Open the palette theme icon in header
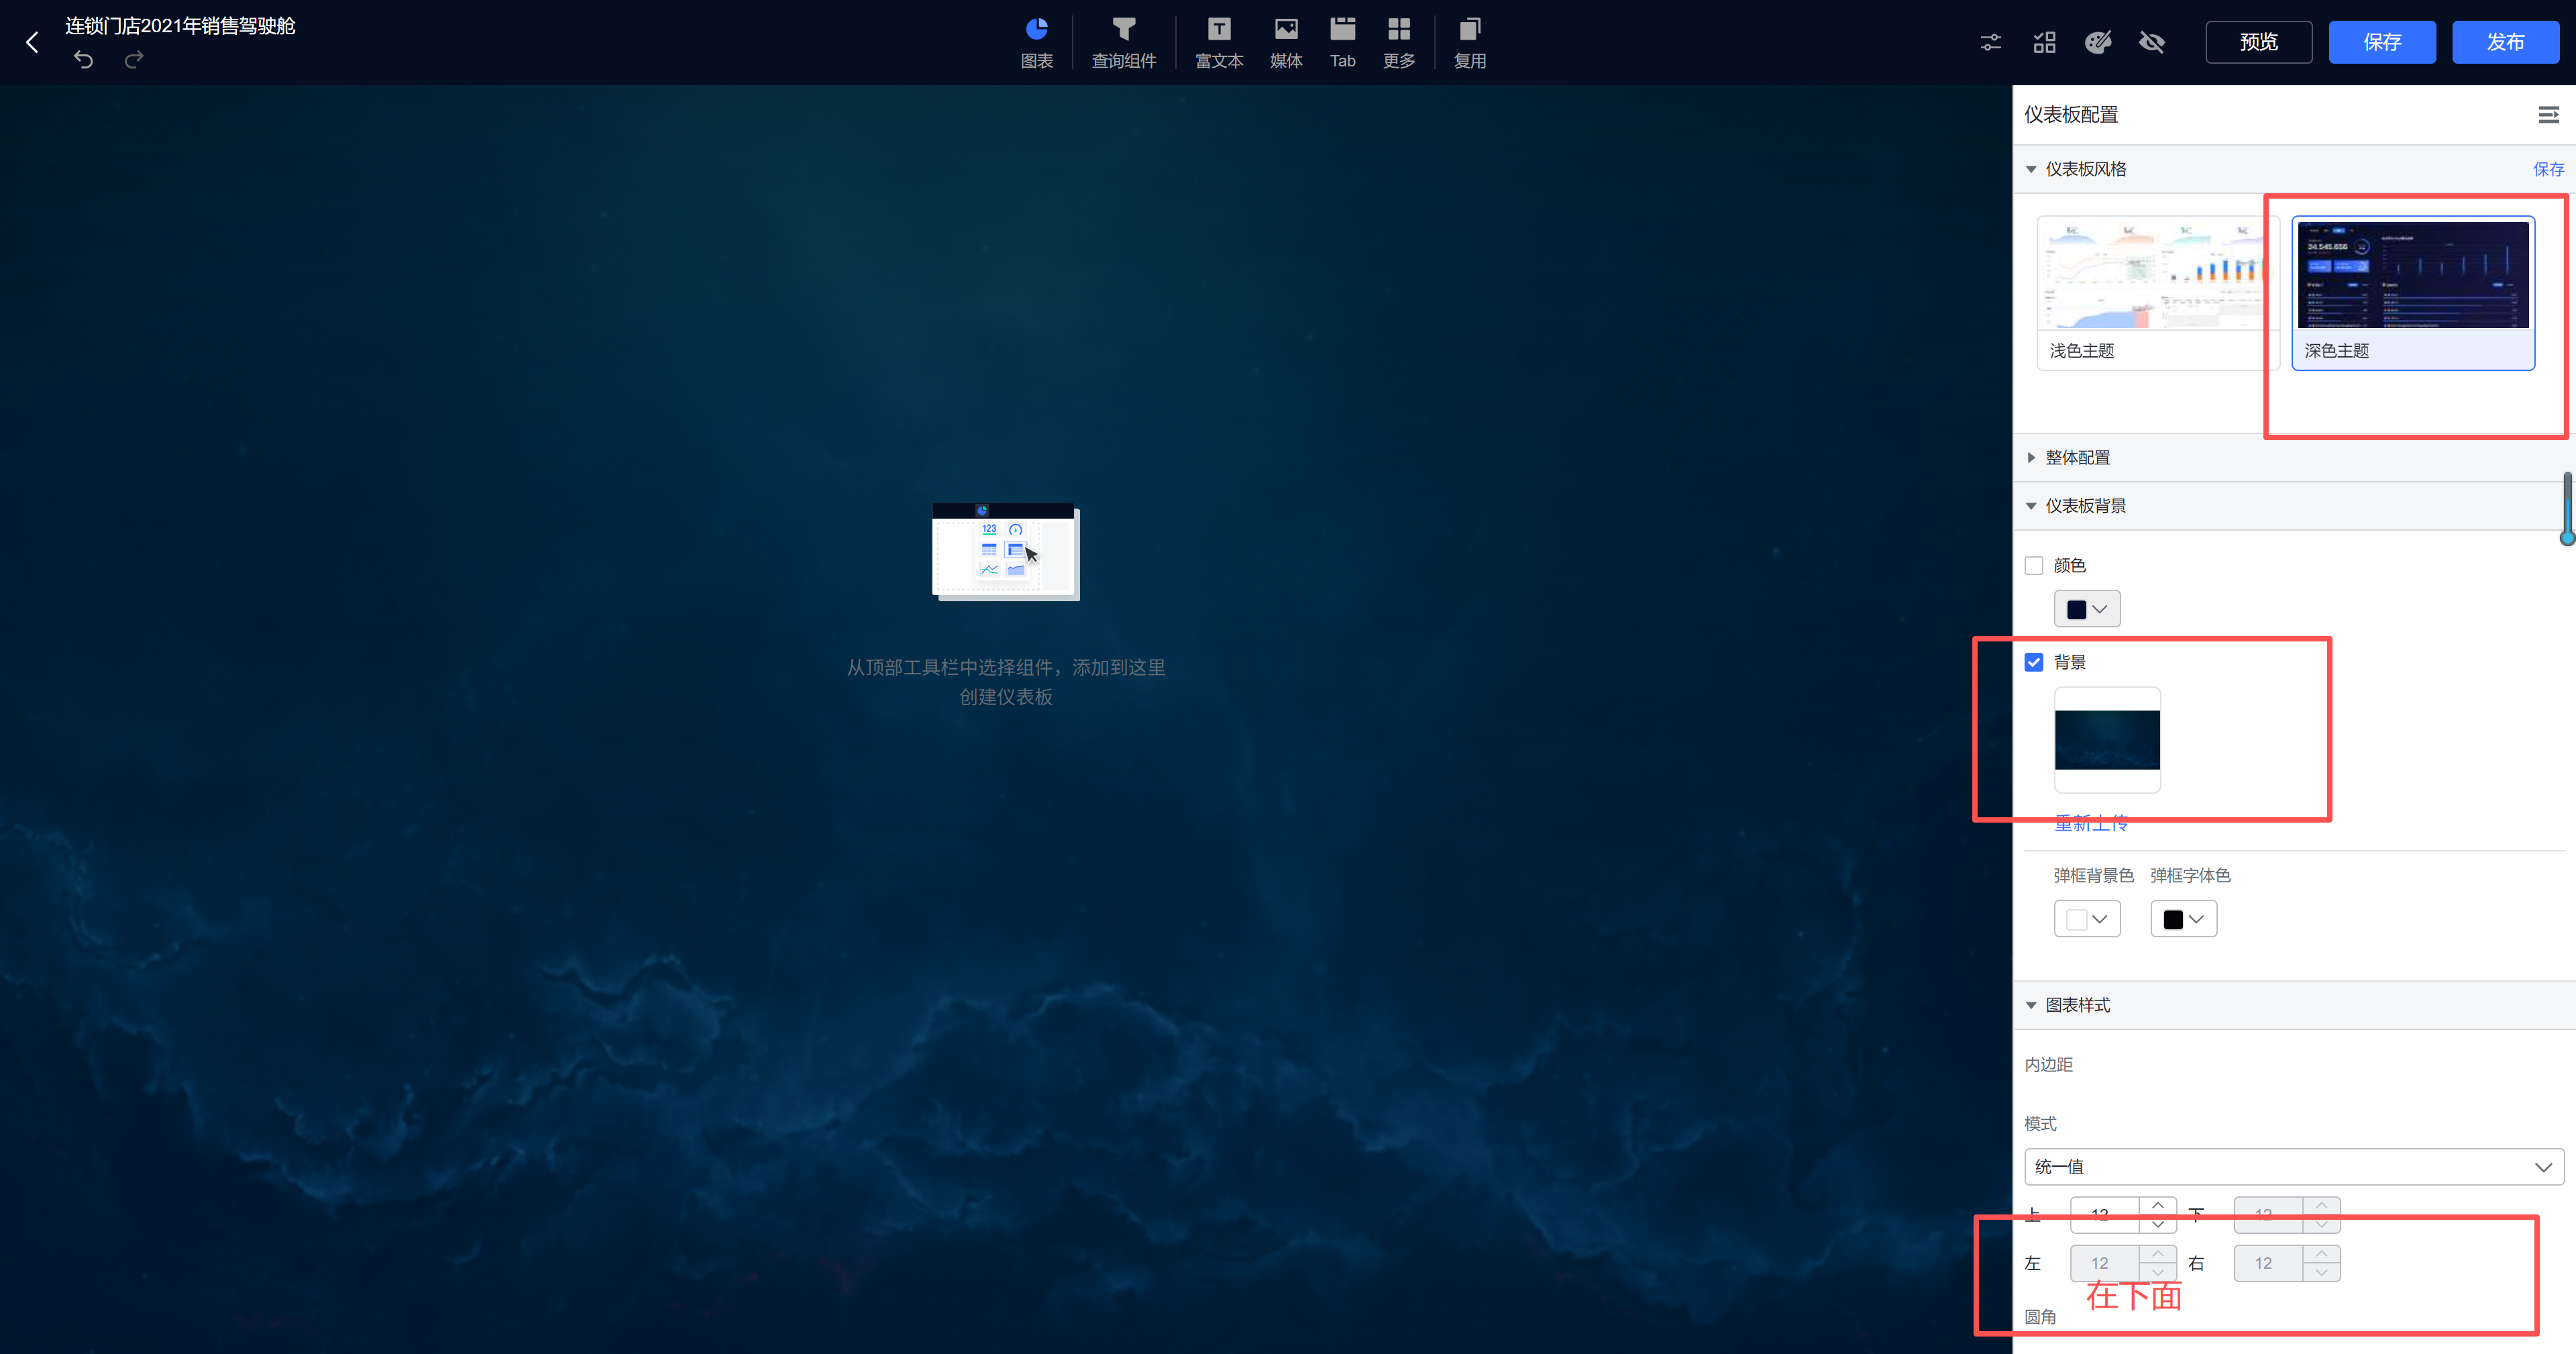 click(x=2097, y=42)
